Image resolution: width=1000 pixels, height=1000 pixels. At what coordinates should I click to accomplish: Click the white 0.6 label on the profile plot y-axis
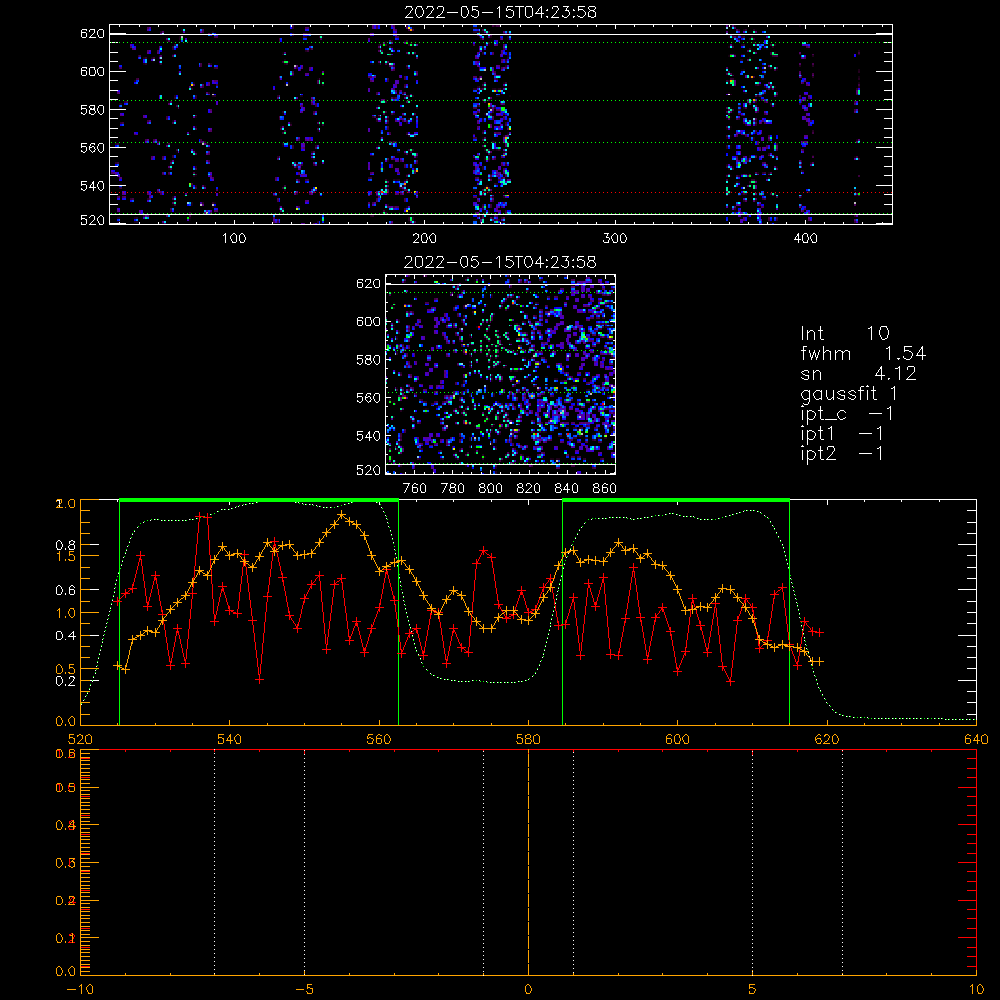66,591
